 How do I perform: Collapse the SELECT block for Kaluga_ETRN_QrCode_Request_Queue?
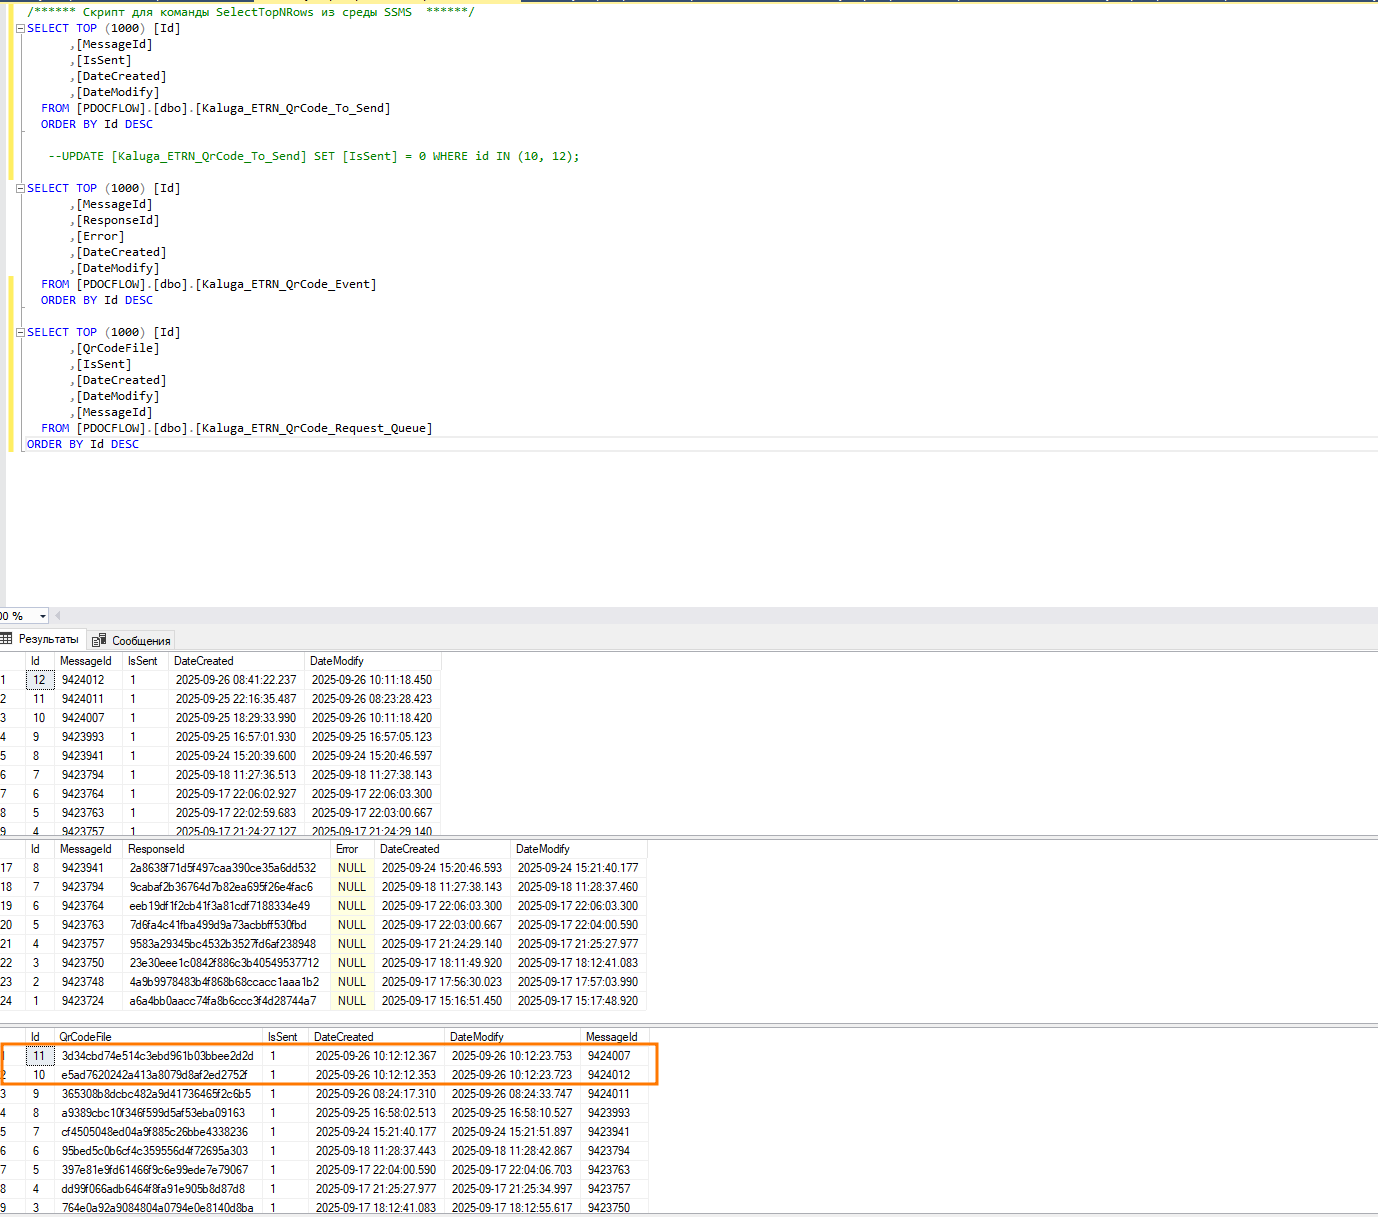(20, 333)
